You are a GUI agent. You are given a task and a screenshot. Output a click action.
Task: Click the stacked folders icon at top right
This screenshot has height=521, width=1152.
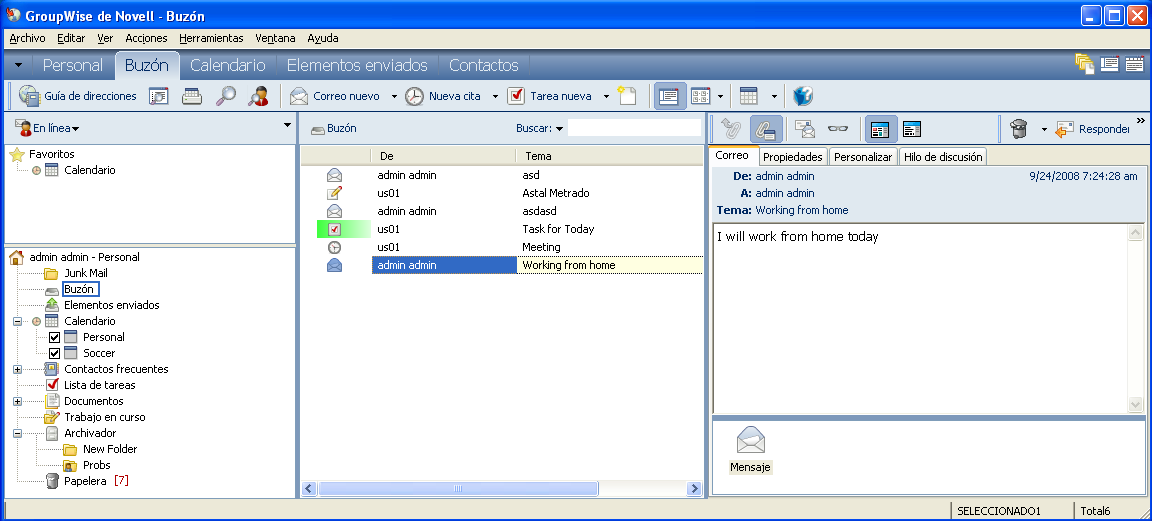[1085, 65]
